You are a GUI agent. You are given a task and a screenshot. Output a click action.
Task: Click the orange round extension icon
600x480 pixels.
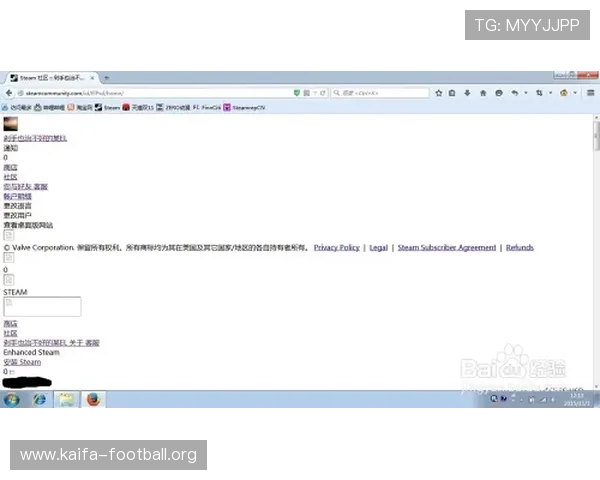tap(564, 93)
